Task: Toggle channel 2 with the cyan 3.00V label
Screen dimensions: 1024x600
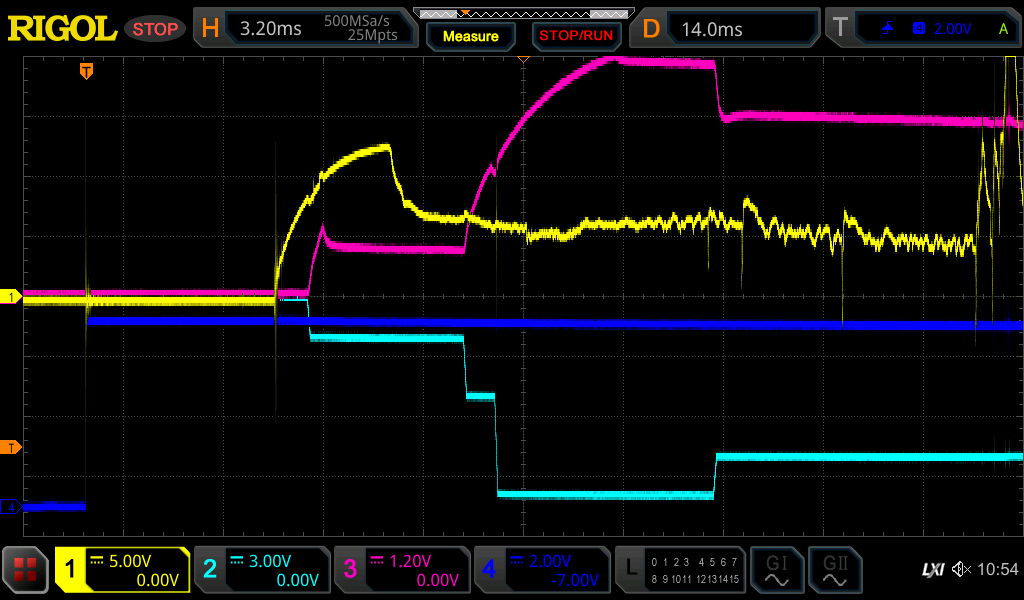Action: pos(262,570)
